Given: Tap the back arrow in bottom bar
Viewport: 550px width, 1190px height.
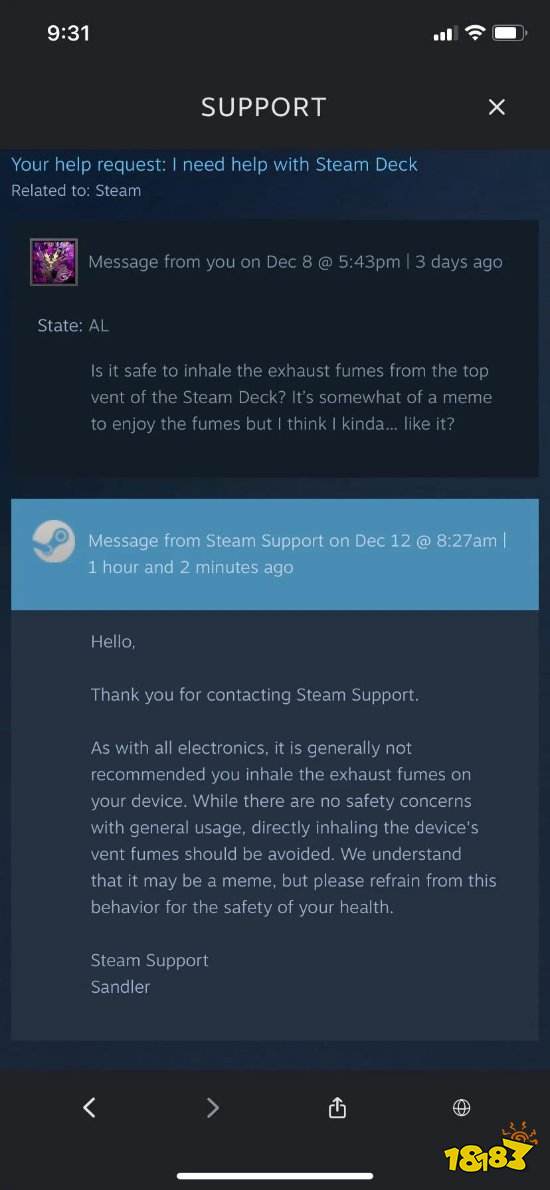Looking at the screenshot, I should tap(90, 1107).
